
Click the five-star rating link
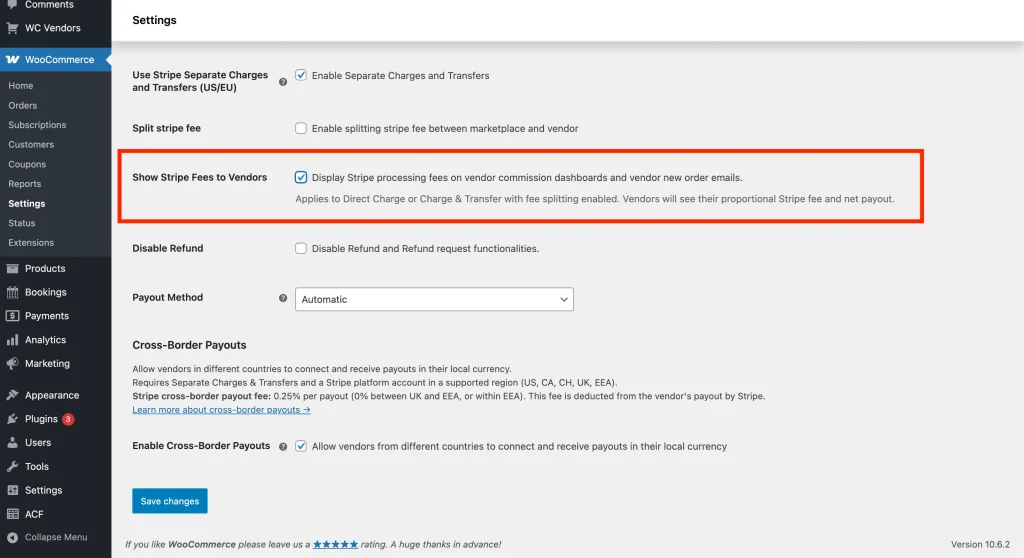[336, 544]
